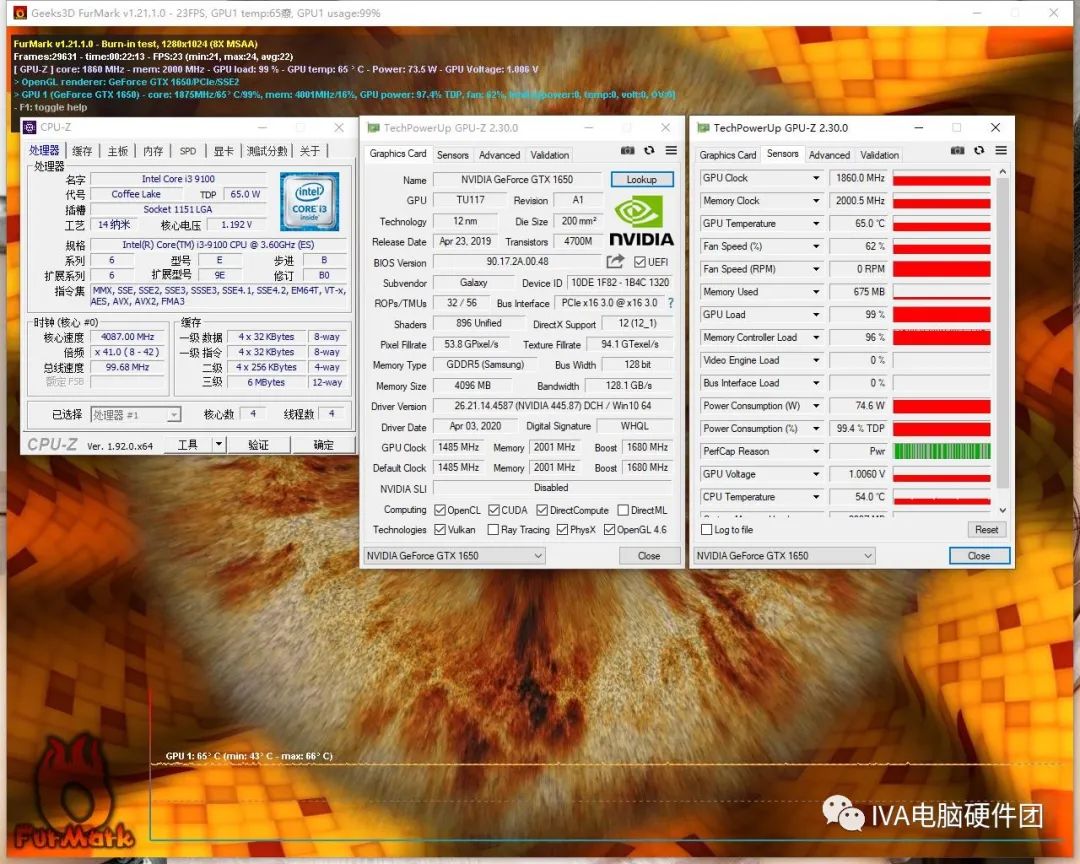Click GPU-Z Sensors window title icon
1080x864 pixels.
(x=703, y=127)
